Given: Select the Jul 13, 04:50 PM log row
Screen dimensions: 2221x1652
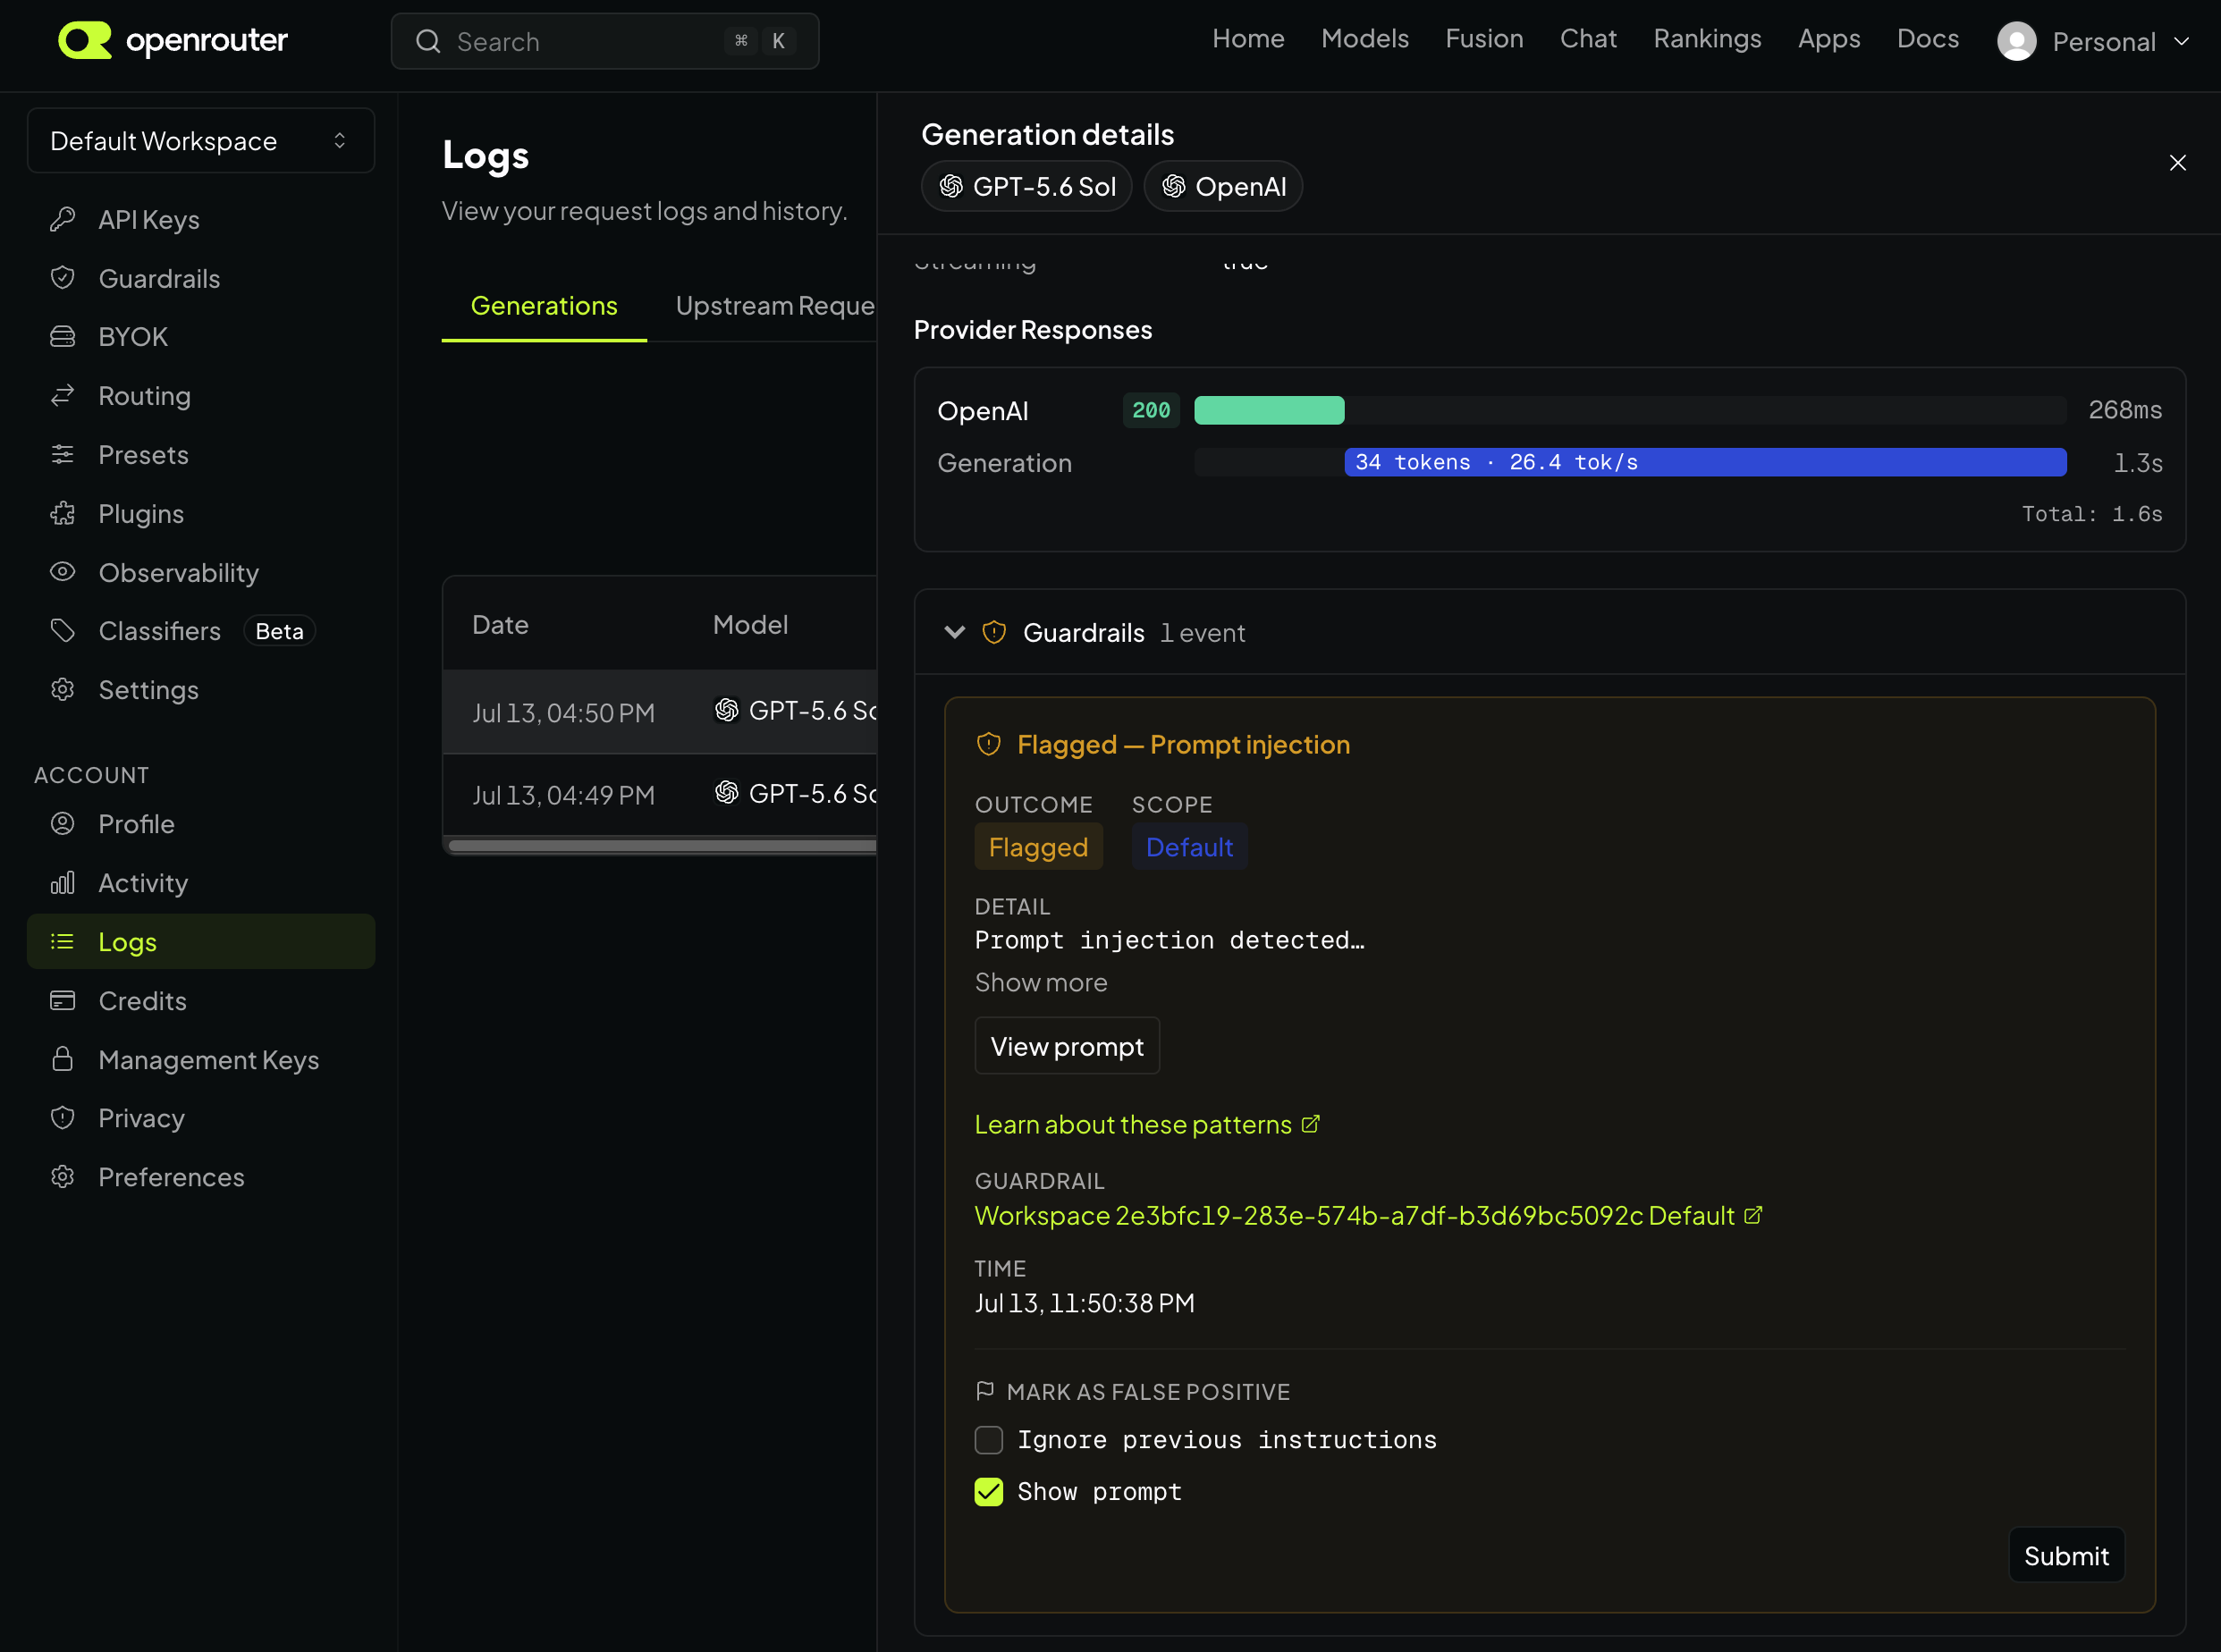Looking at the screenshot, I should tap(660, 711).
